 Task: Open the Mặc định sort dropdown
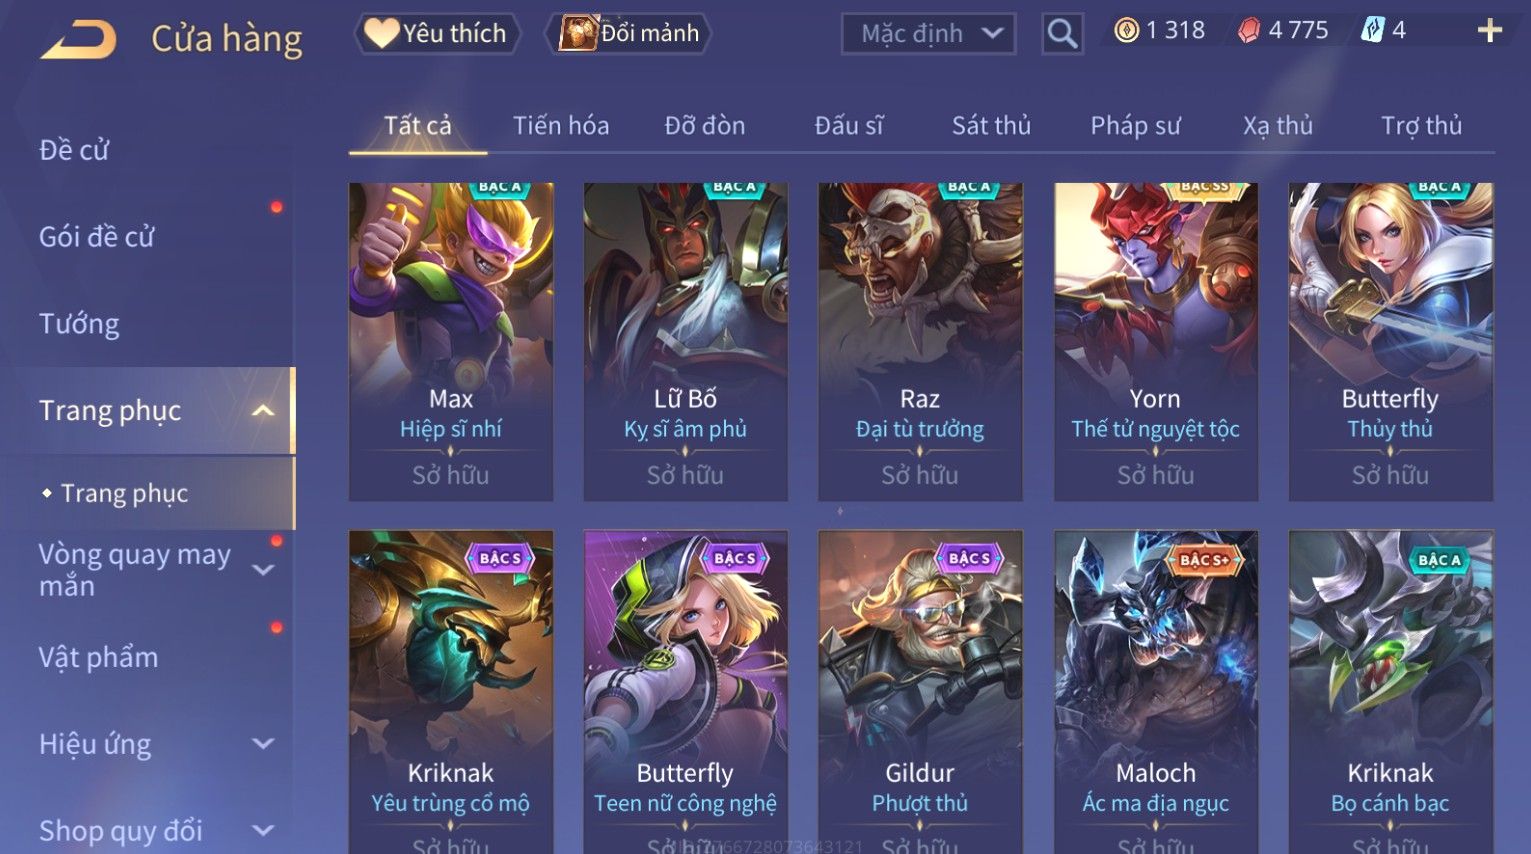click(928, 33)
